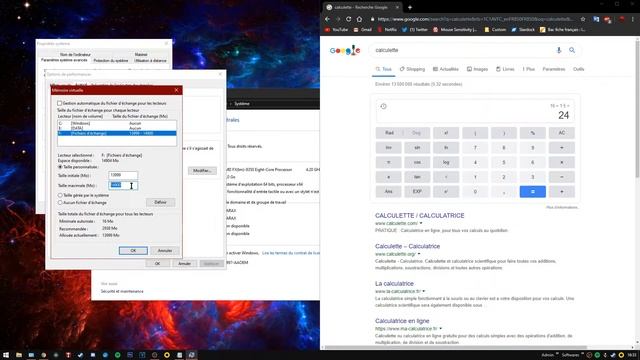
Task: Click the Chrome back arrow
Action: tap(327, 19)
